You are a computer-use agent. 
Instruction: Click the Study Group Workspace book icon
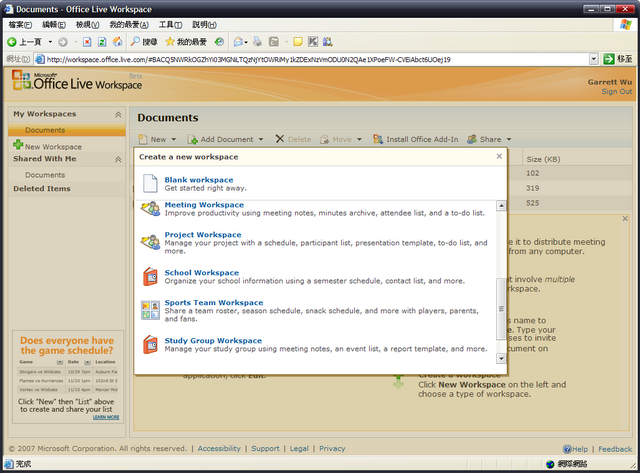(150, 345)
